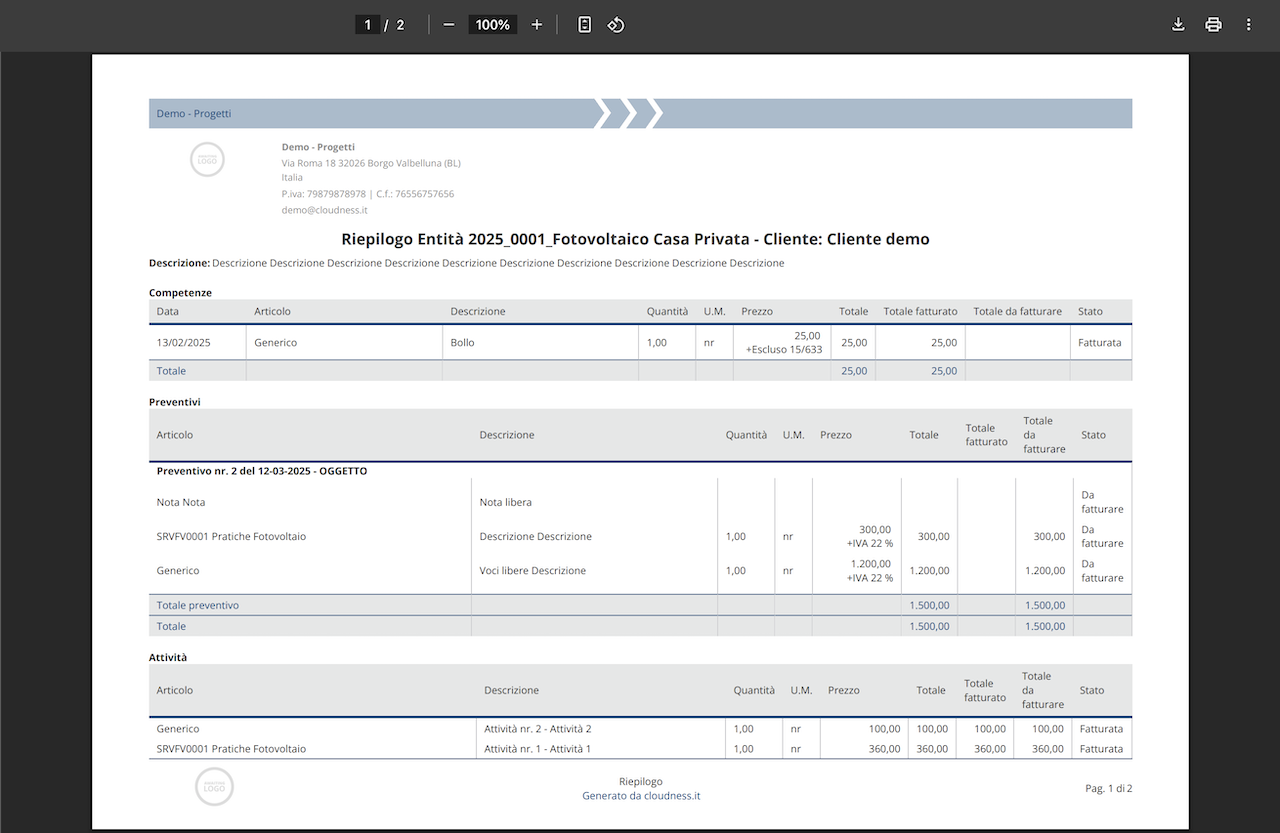This screenshot has height=833, width=1280.
Task: Click the P.iva and C.f. line
Action: click(368, 194)
